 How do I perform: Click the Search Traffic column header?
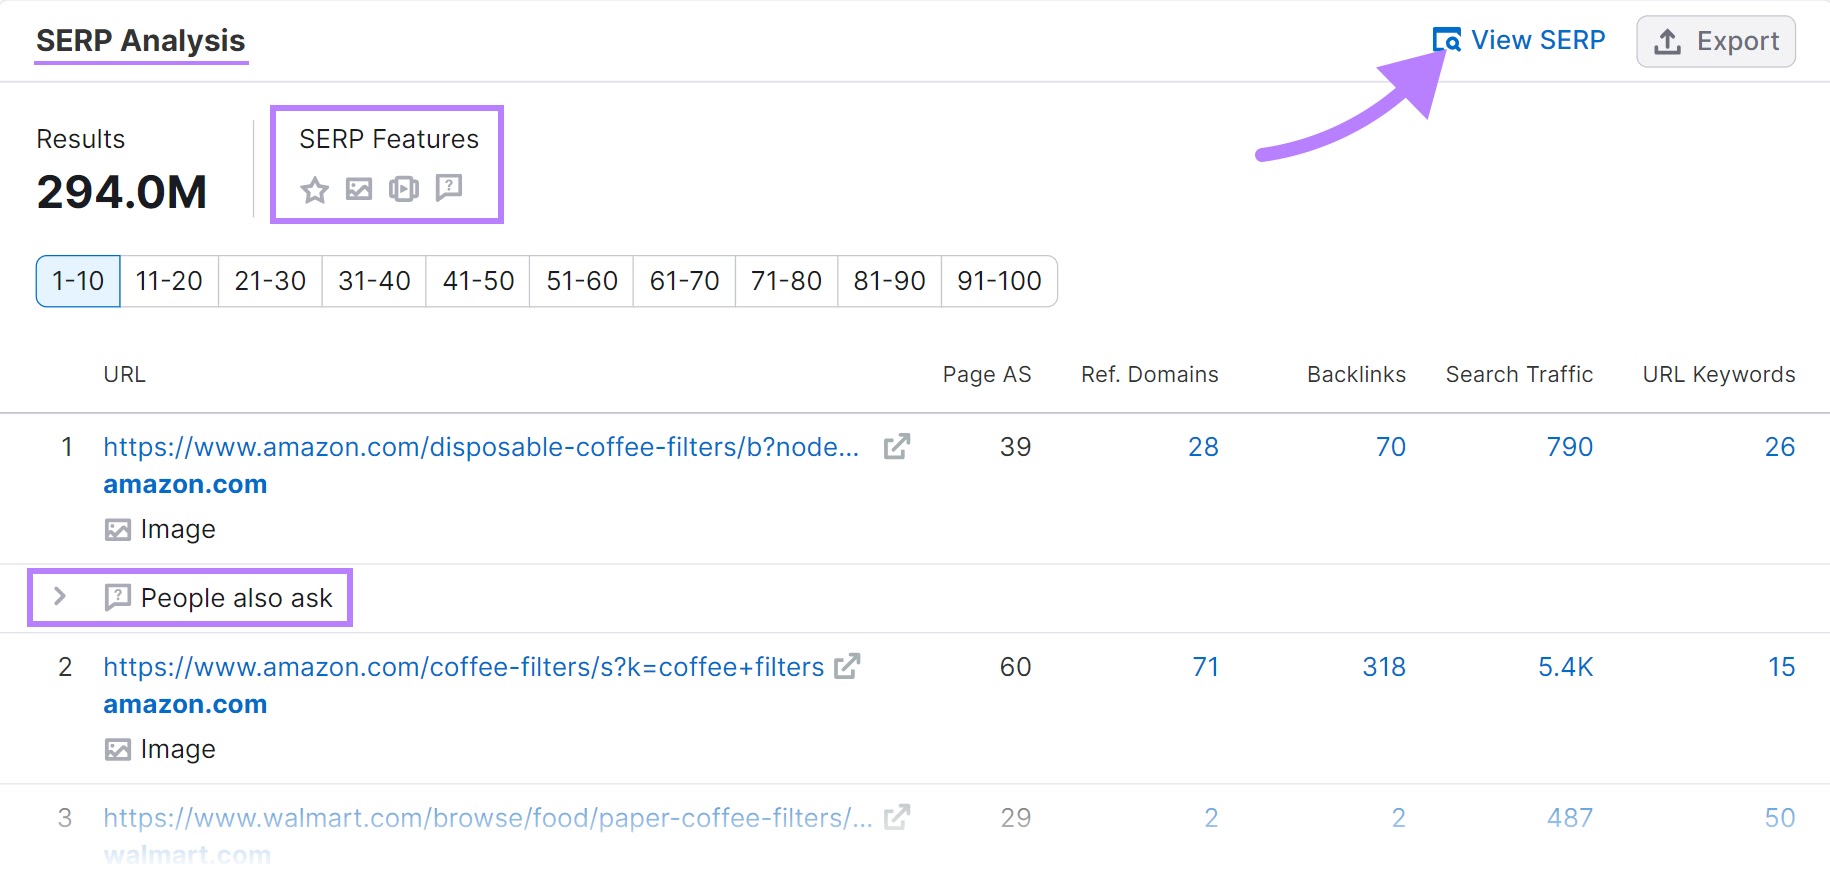(1519, 375)
